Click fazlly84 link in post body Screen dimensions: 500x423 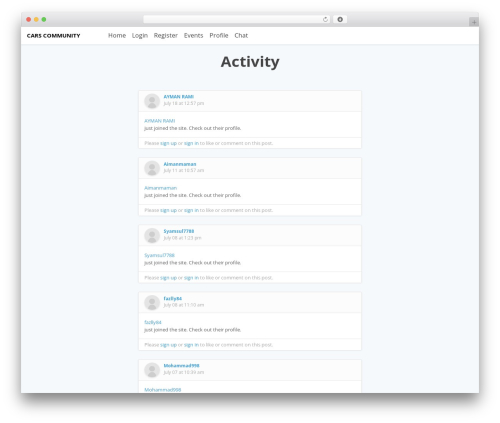click(x=153, y=322)
